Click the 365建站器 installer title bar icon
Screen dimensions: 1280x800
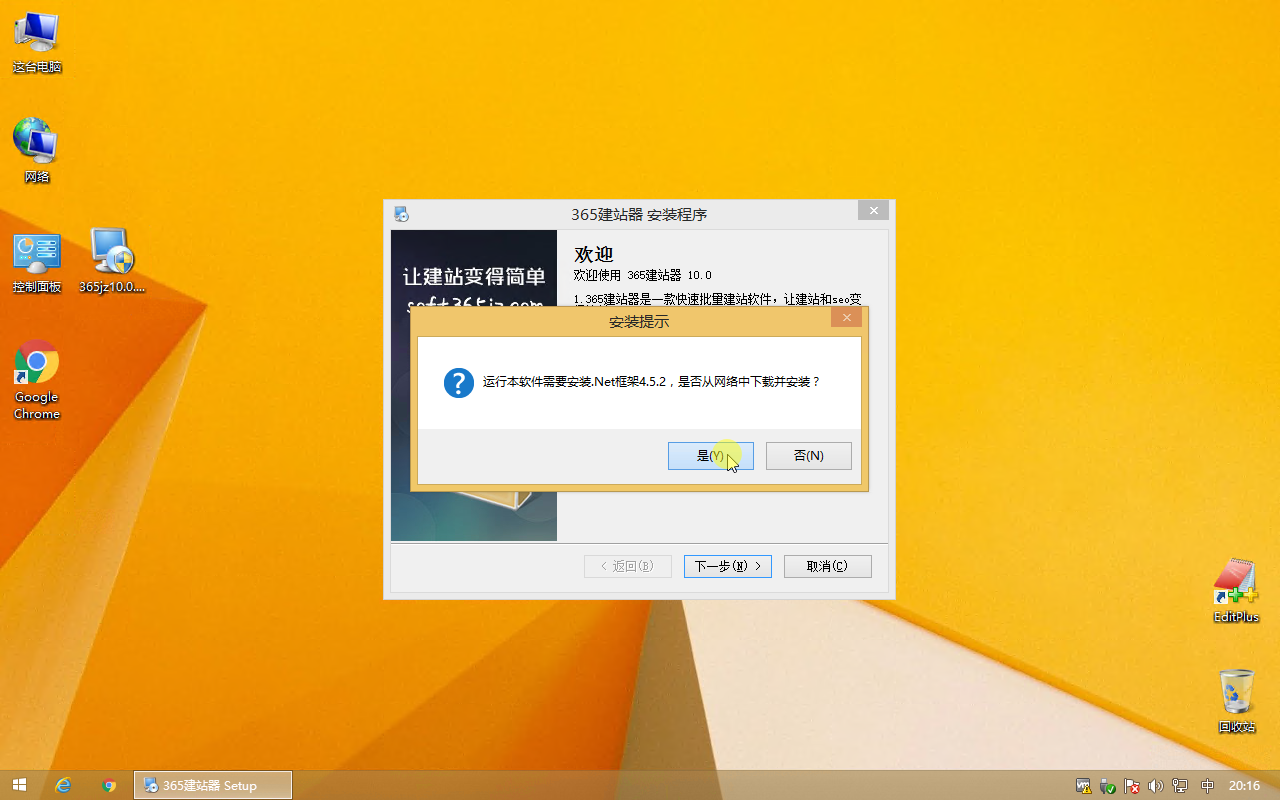pos(401,214)
